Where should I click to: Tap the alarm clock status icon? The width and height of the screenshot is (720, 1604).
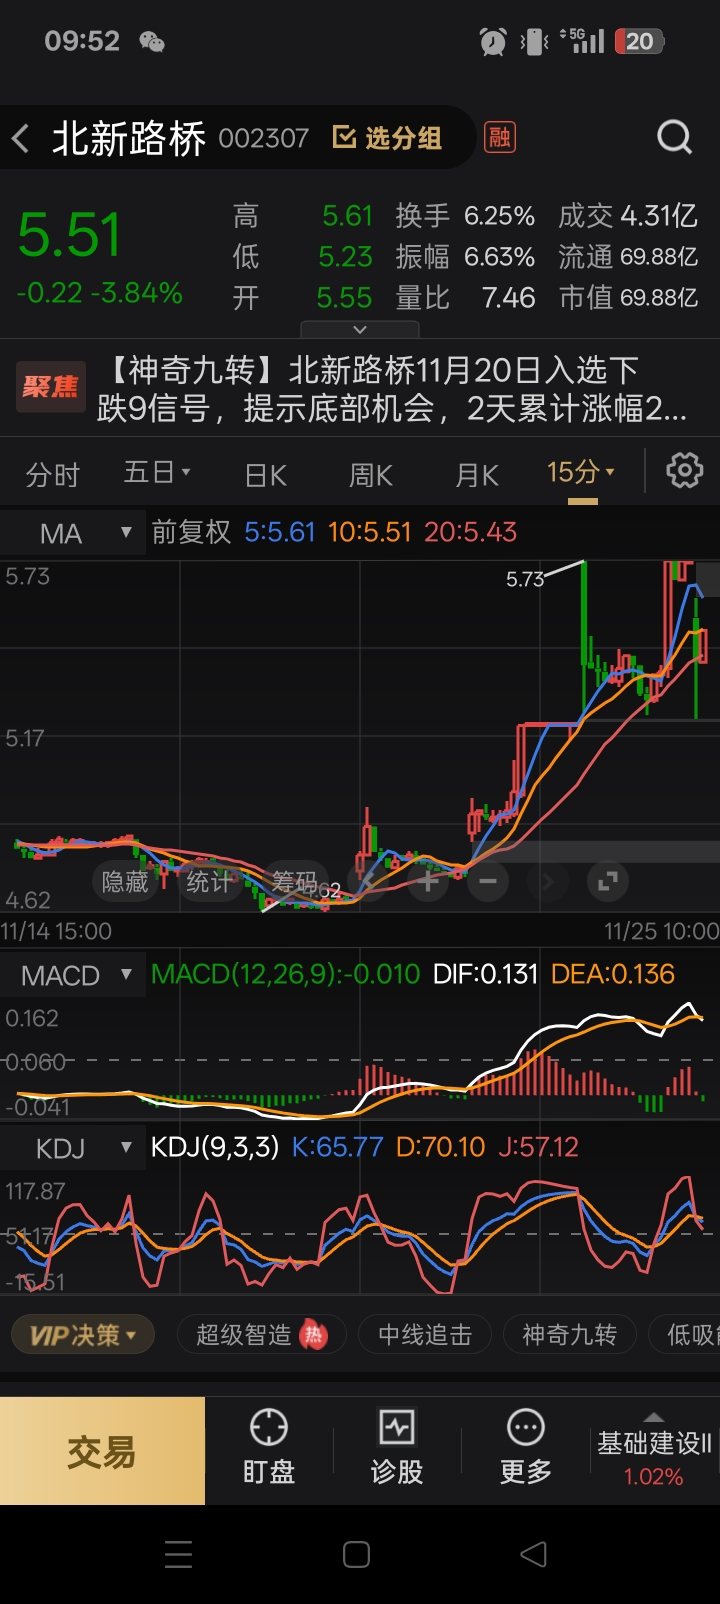click(x=493, y=42)
